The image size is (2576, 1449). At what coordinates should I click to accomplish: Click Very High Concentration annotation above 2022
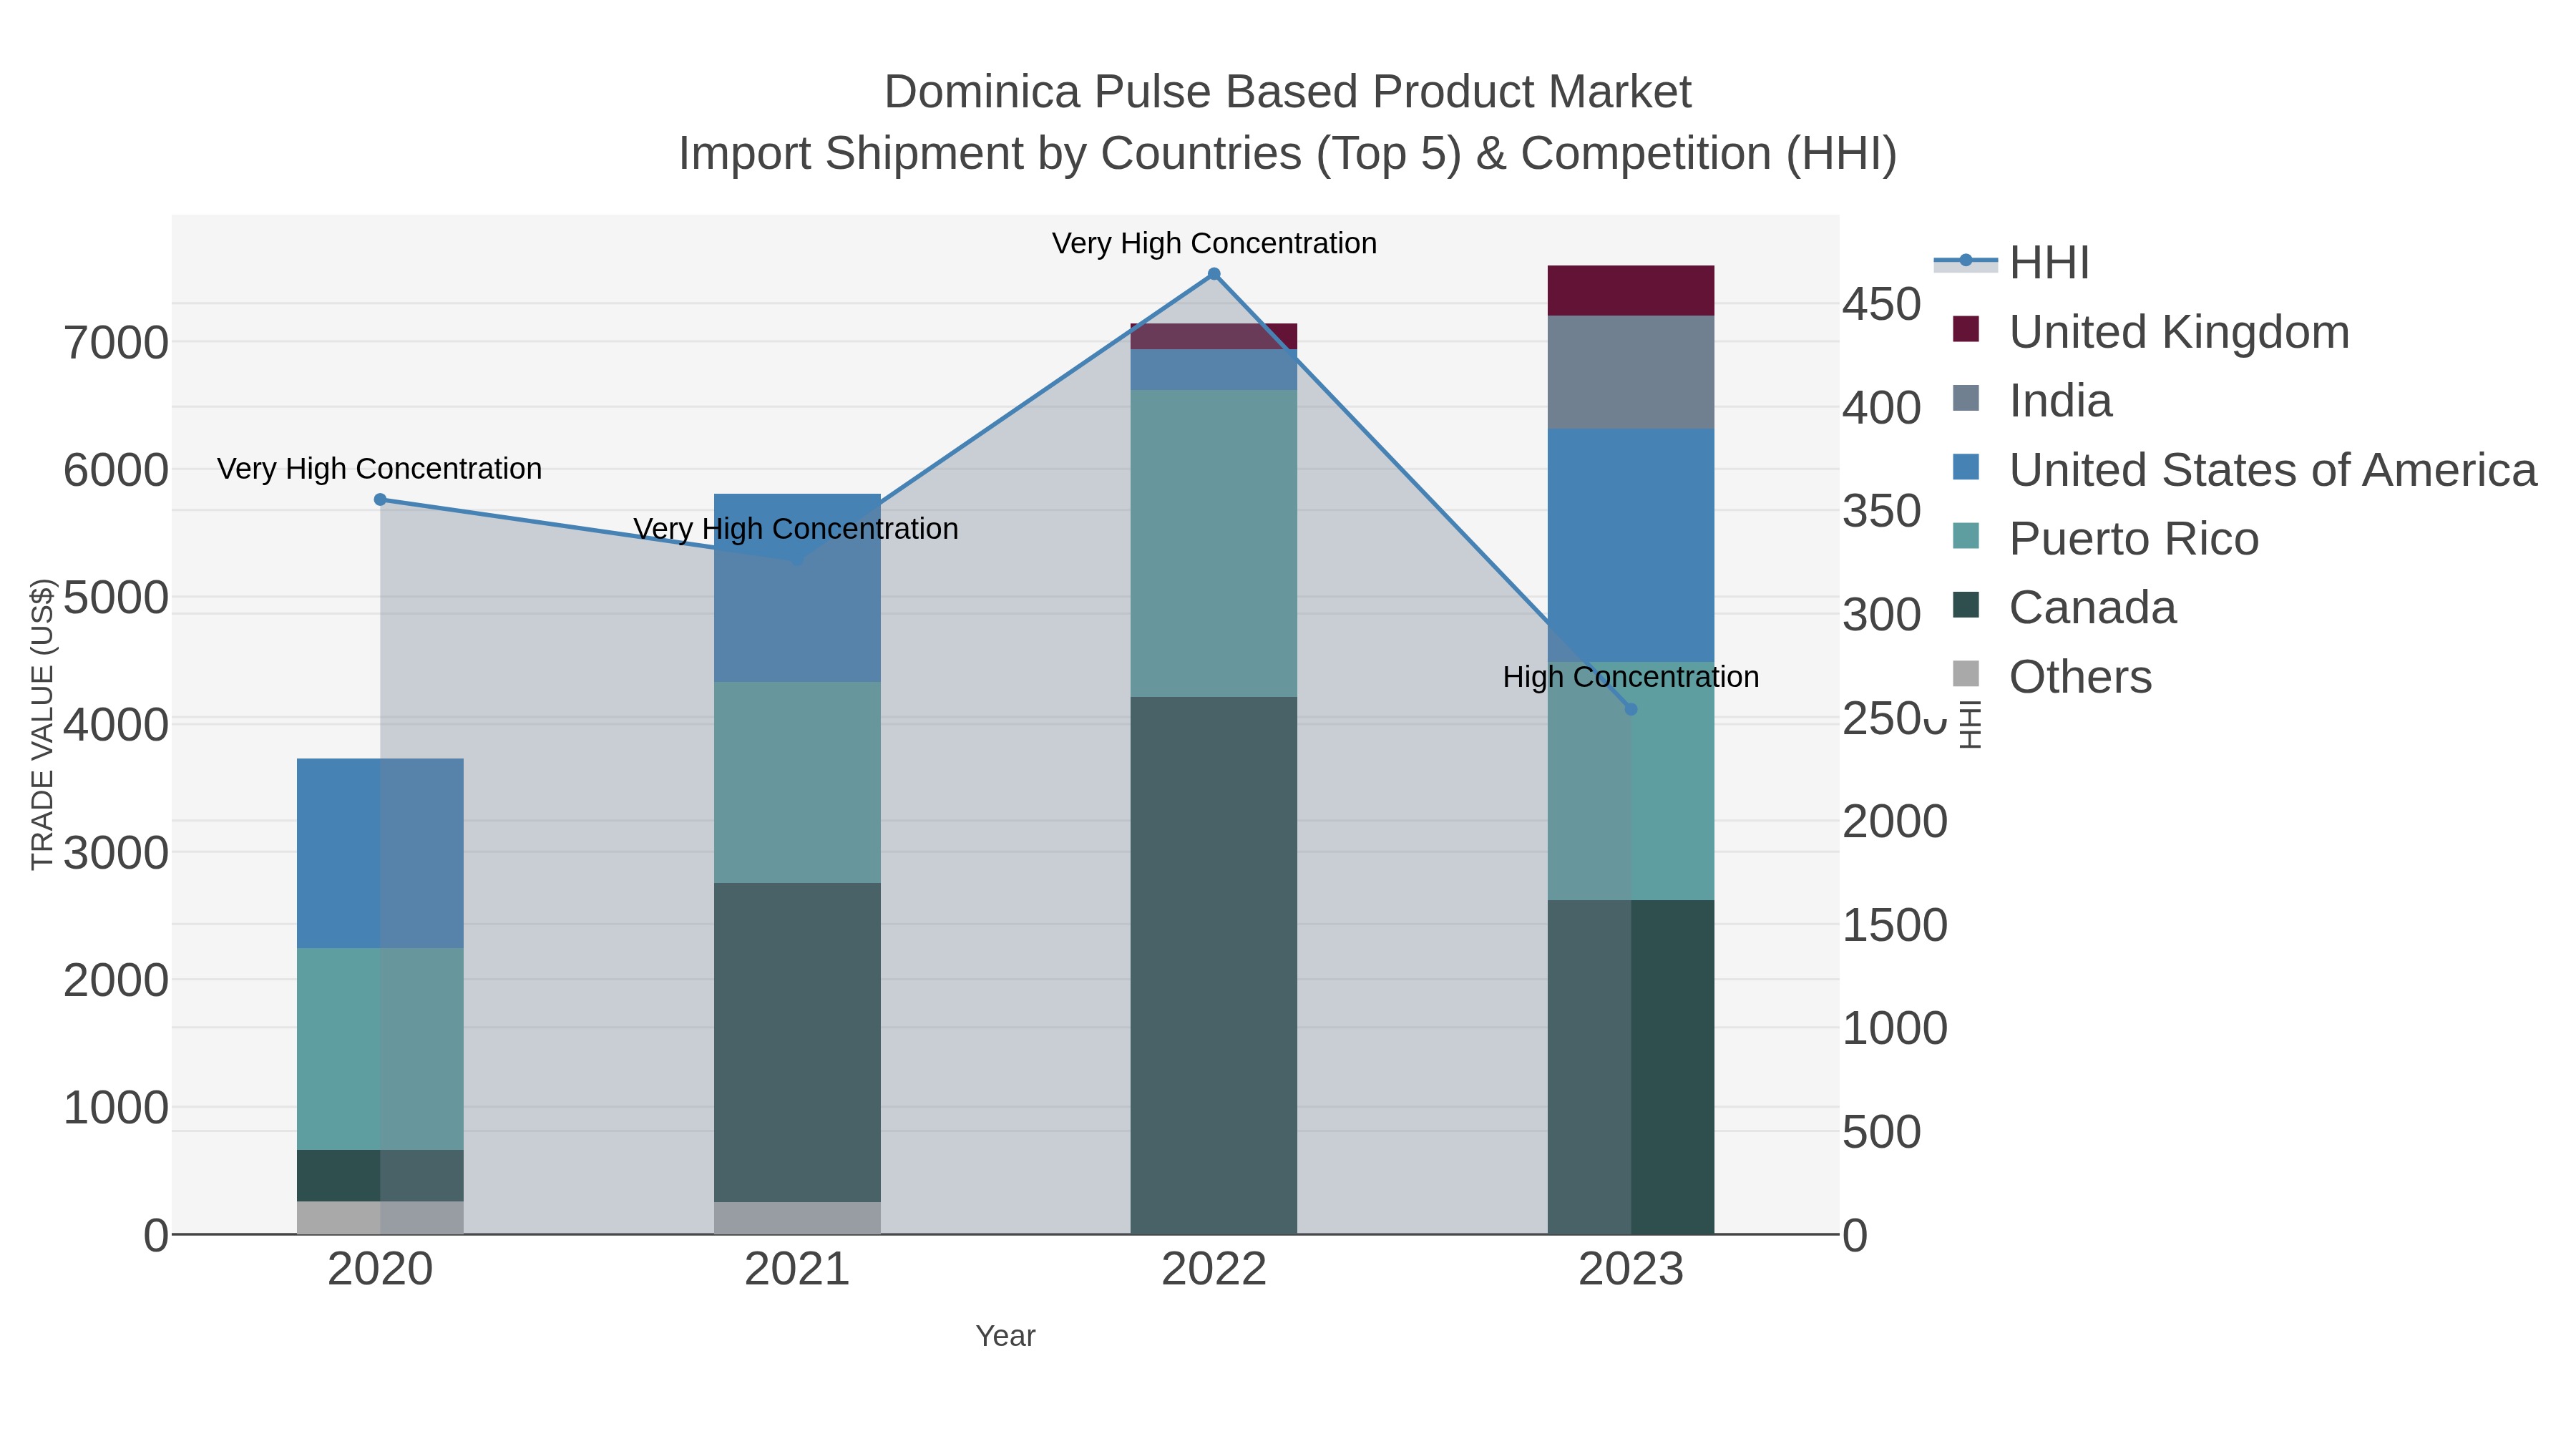point(1214,243)
